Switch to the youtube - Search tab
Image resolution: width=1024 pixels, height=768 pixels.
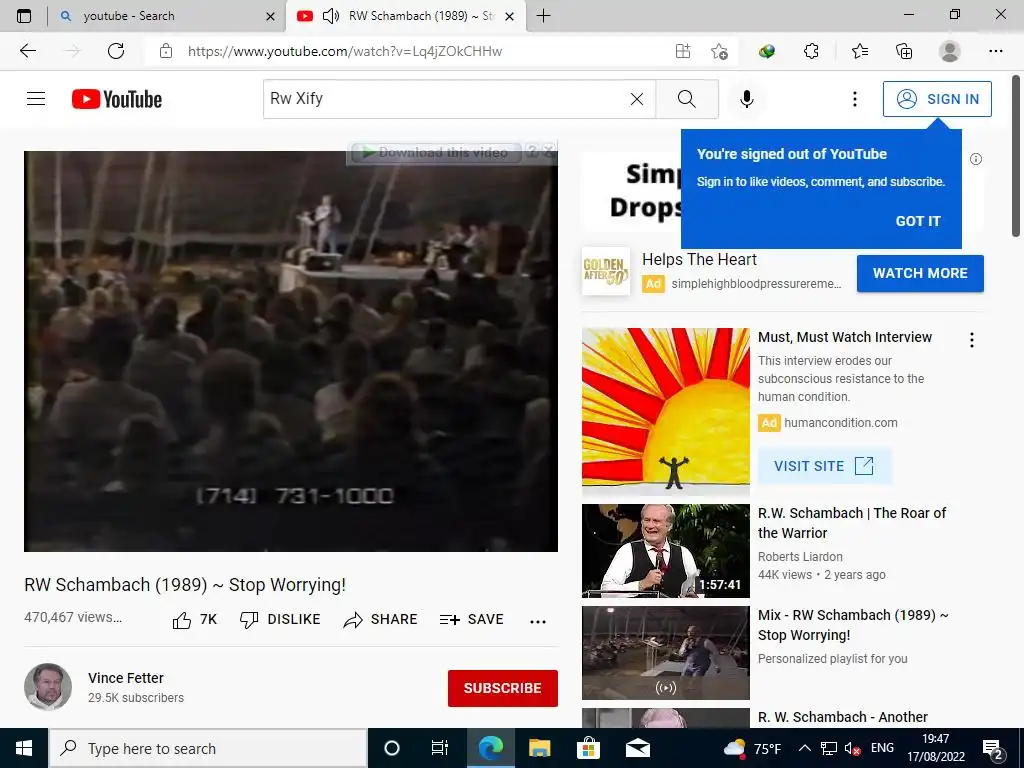pos(167,16)
